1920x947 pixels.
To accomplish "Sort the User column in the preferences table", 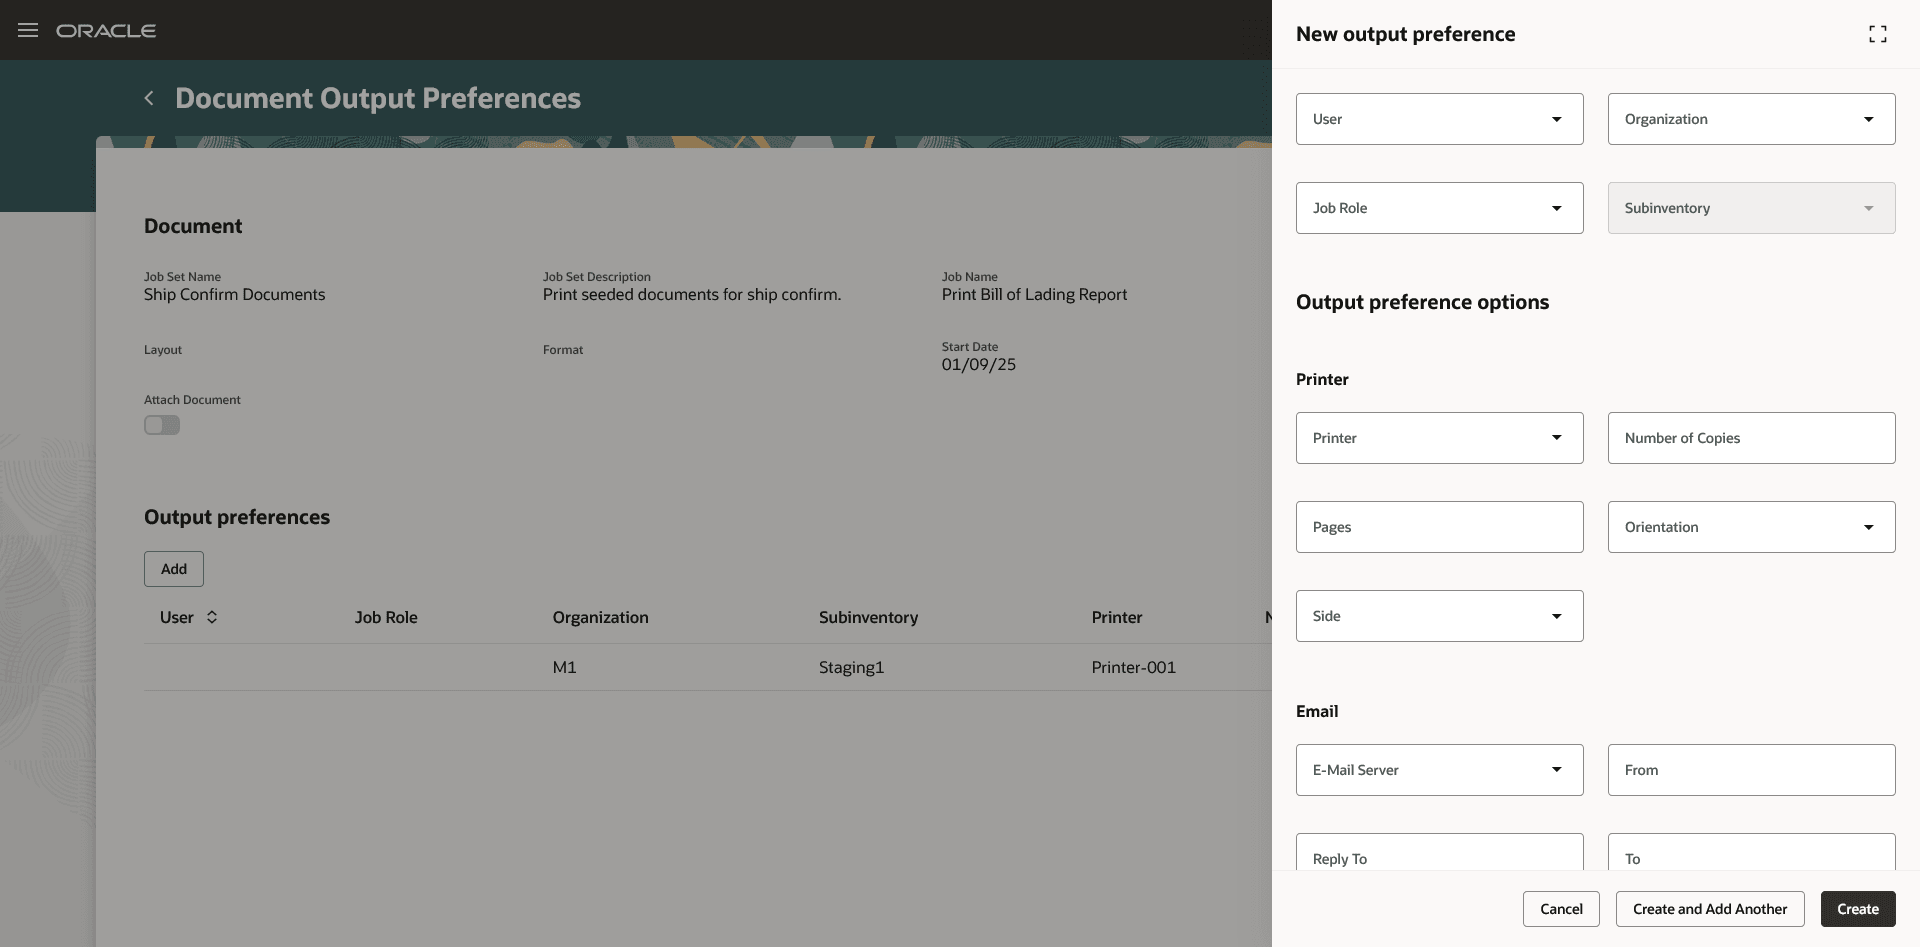I will (213, 617).
